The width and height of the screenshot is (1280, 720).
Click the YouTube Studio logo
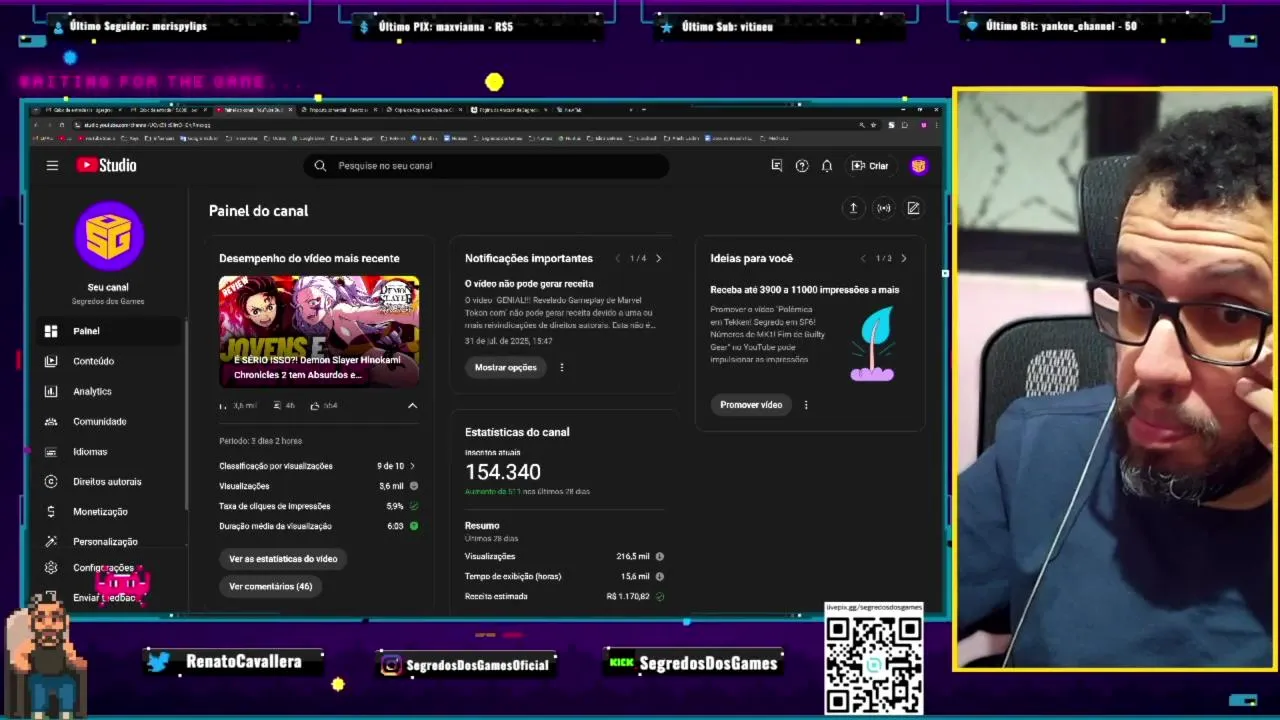(106, 166)
